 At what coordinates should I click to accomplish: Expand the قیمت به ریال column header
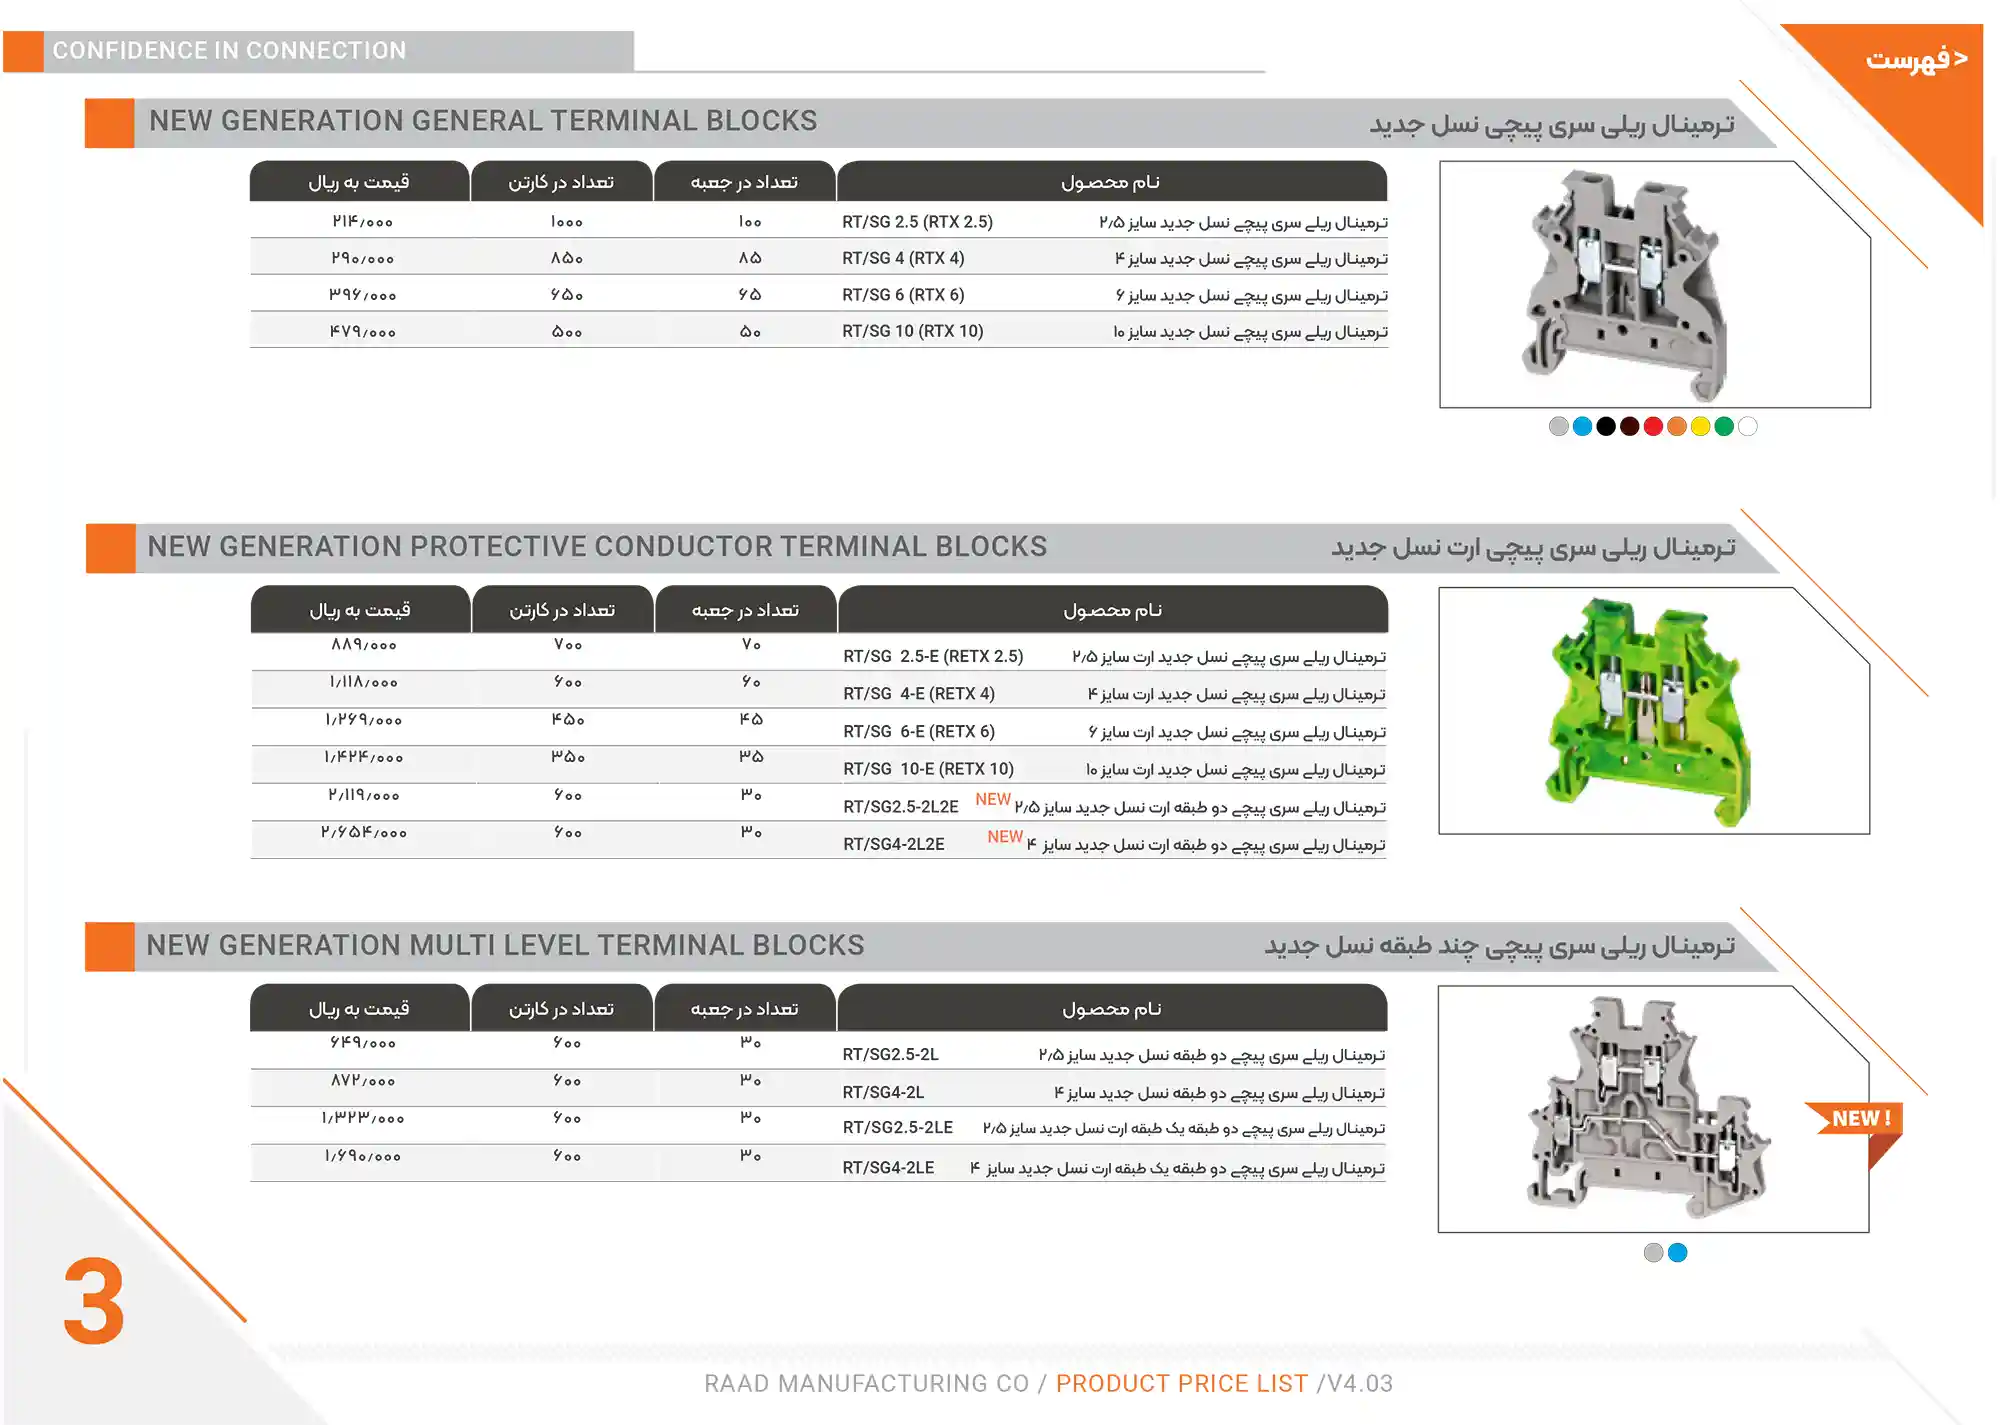(358, 181)
